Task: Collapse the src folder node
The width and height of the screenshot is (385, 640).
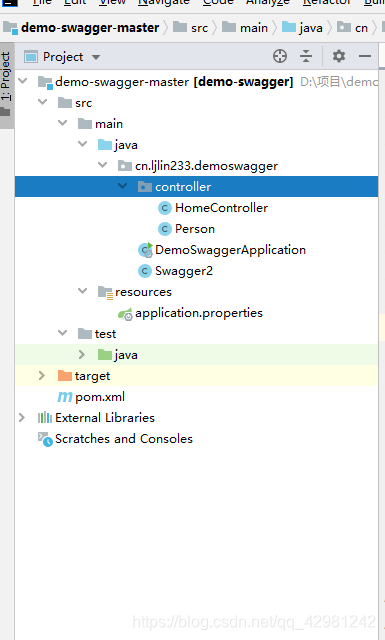Action: coord(42,102)
